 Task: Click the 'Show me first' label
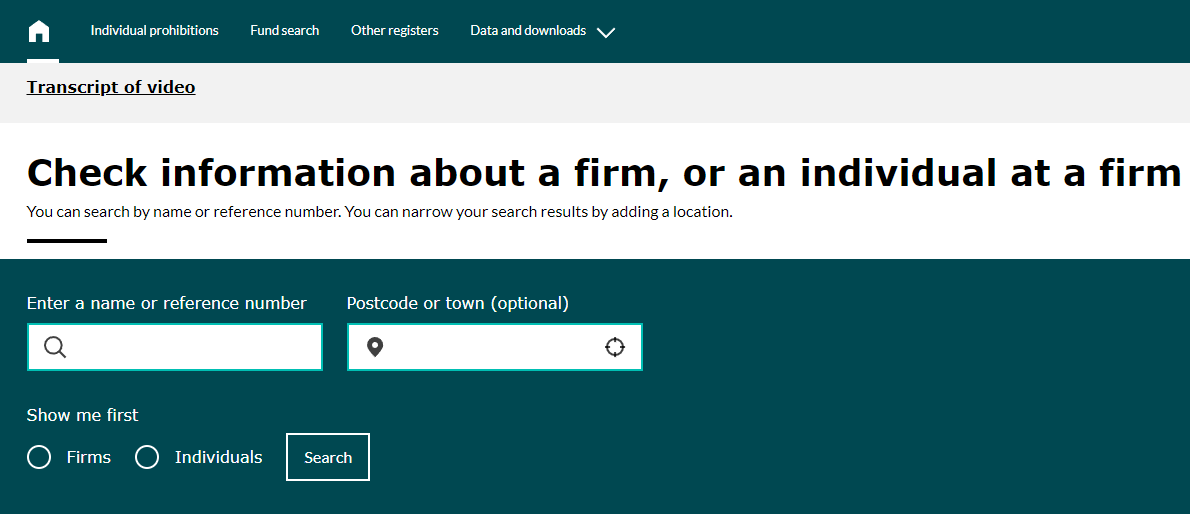[83, 415]
